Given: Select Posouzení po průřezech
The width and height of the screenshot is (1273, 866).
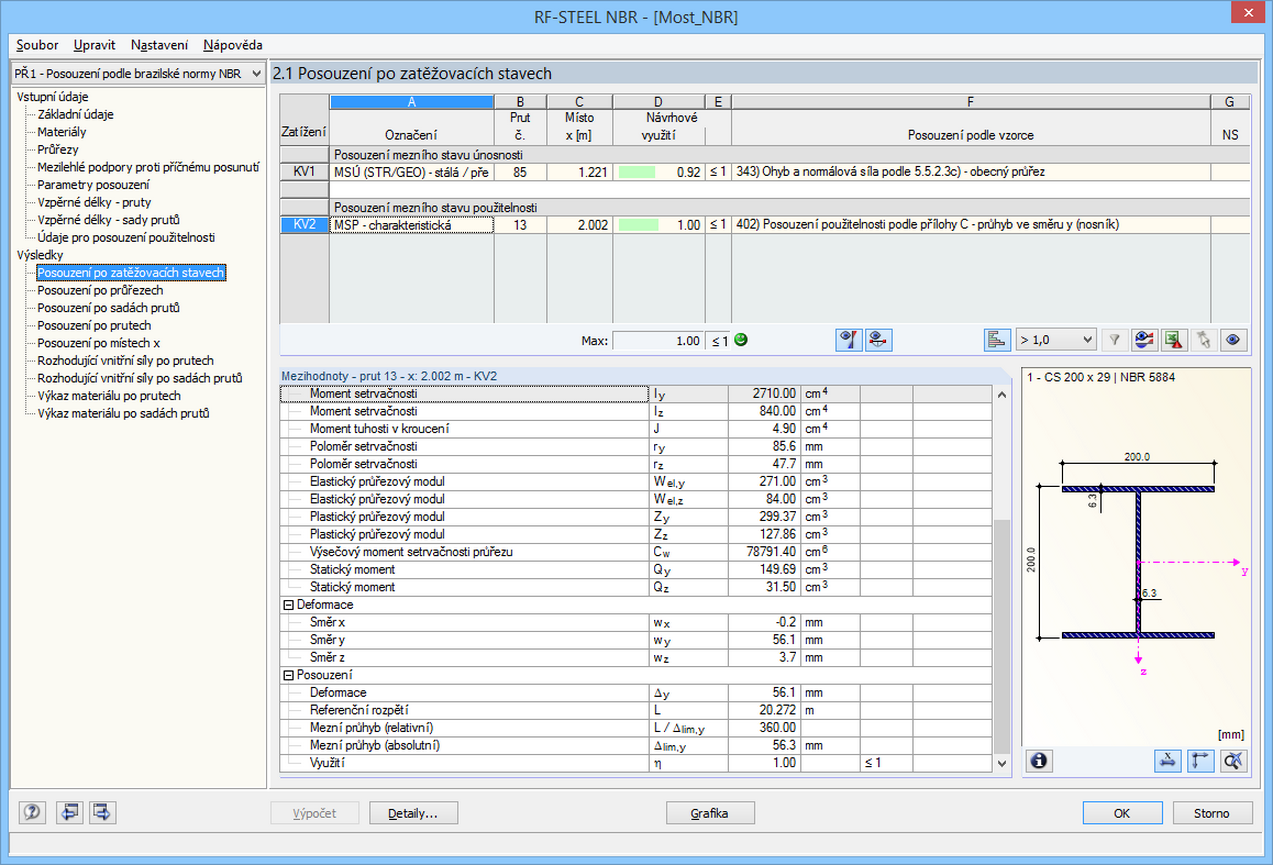Looking at the screenshot, I should 99,290.
